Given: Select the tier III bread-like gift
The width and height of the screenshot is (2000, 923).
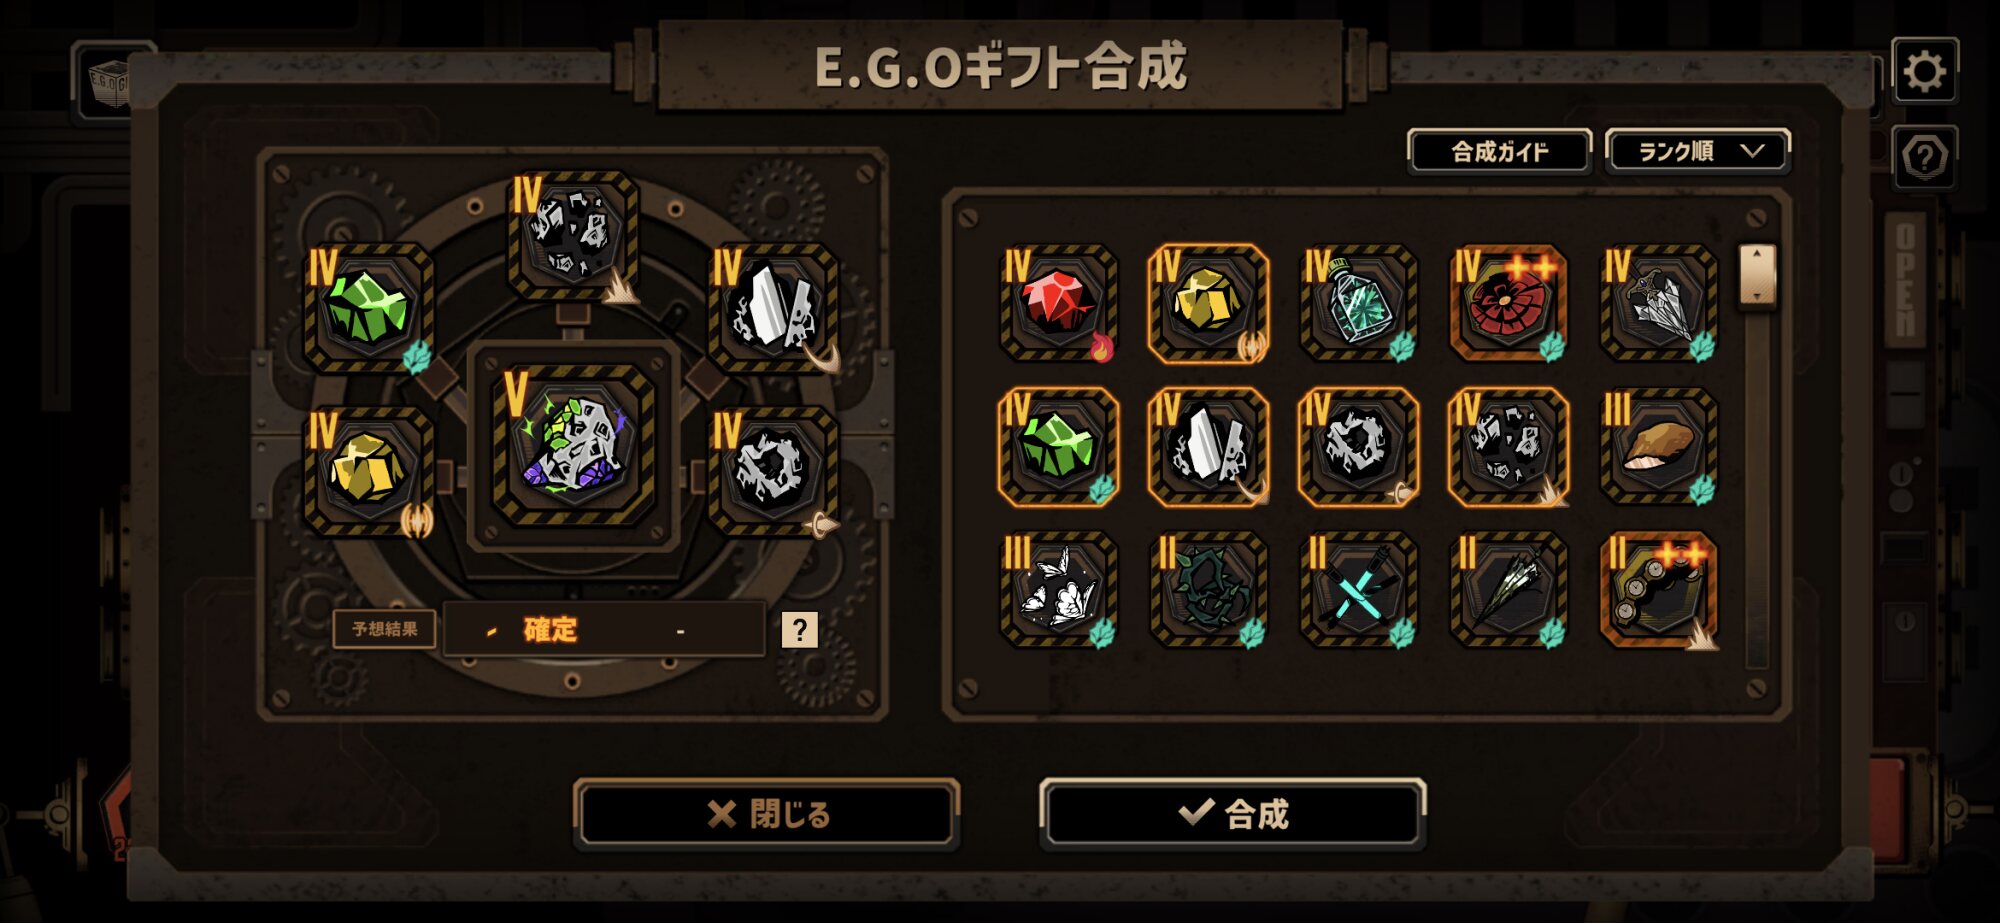Looking at the screenshot, I should (x=1658, y=446).
